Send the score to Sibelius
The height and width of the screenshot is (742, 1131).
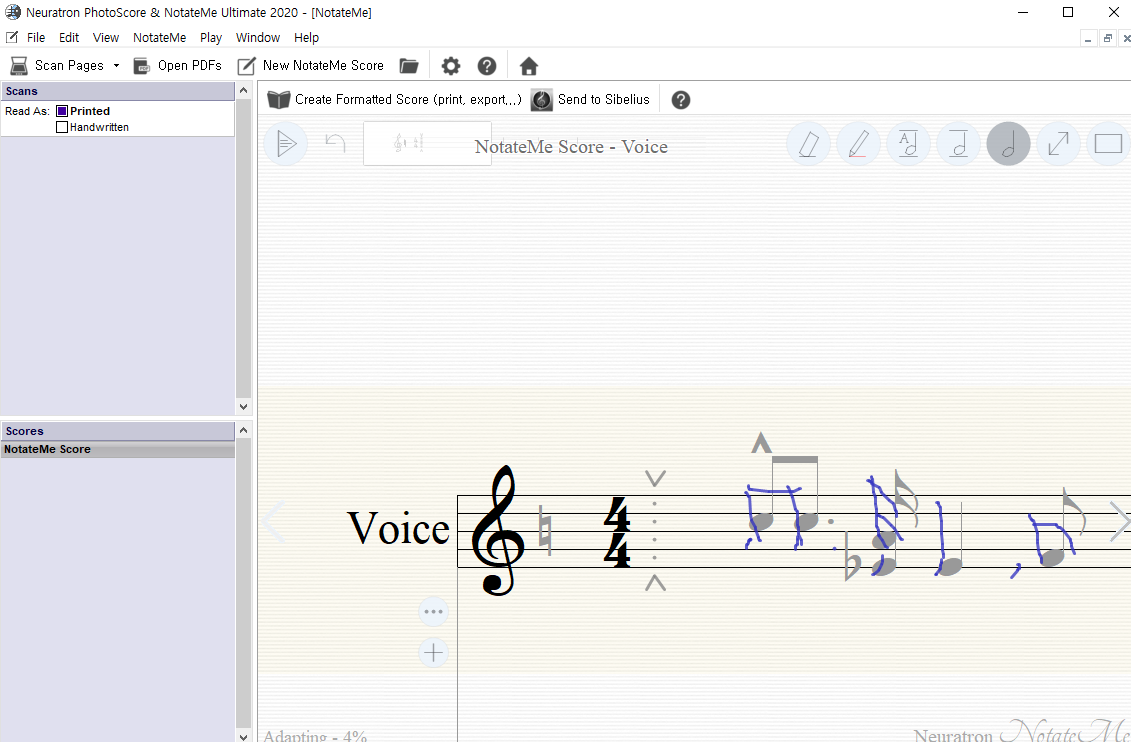pyautogui.click(x=590, y=100)
